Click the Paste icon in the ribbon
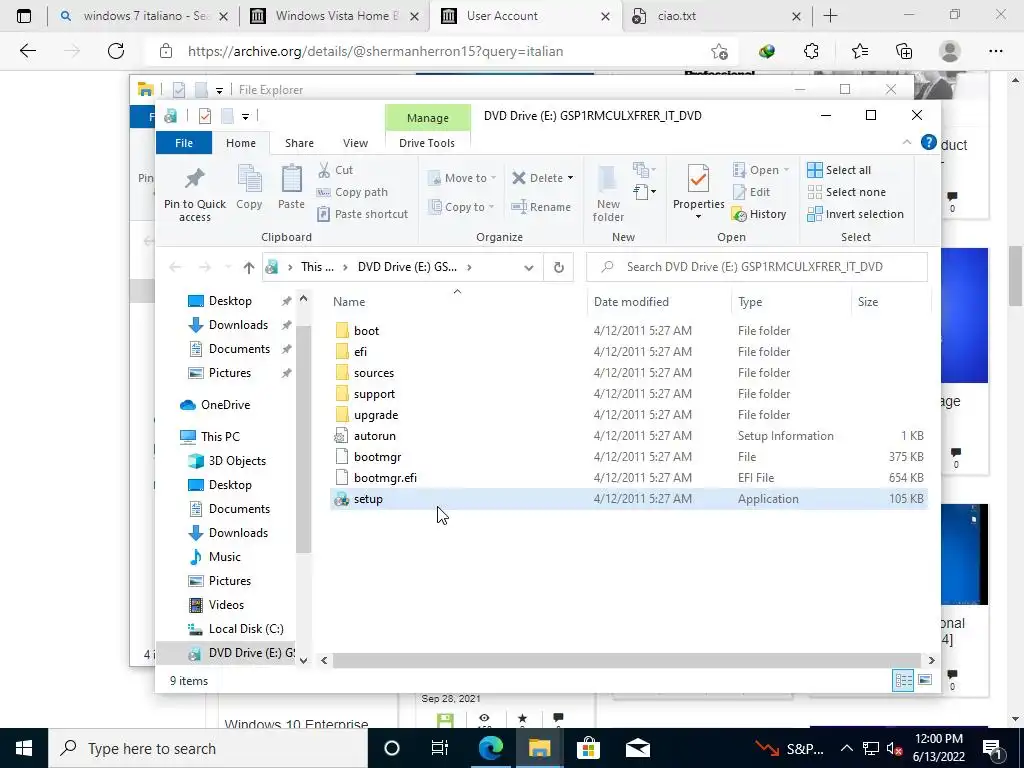This screenshot has width=1024, height=768. [291, 179]
